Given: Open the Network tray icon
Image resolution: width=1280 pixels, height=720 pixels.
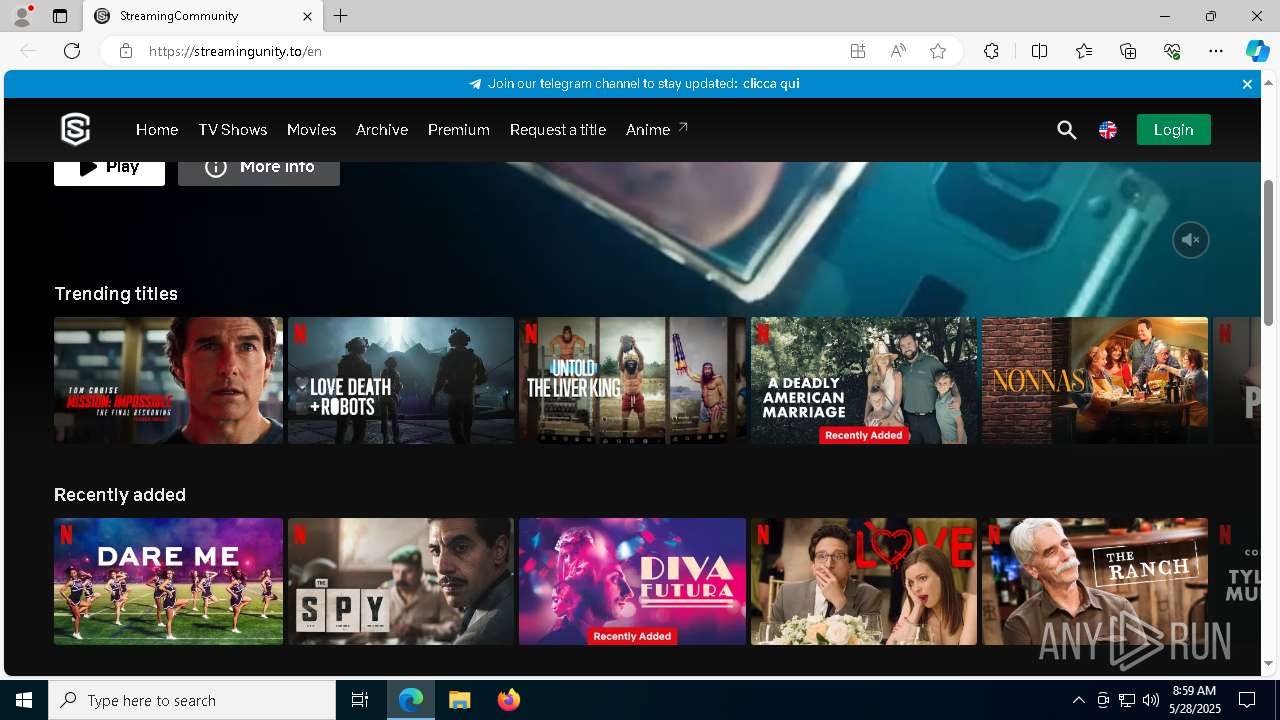Looking at the screenshot, I should tap(1126, 700).
